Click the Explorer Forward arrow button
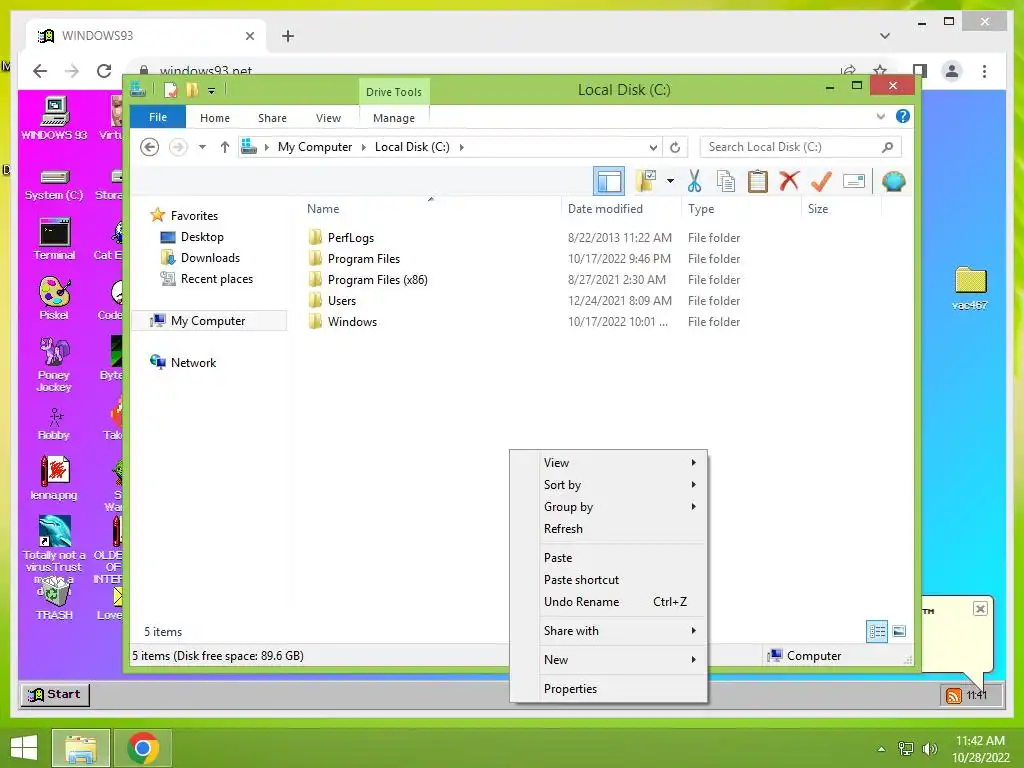The height and width of the screenshot is (768, 1024). [178, 147]
